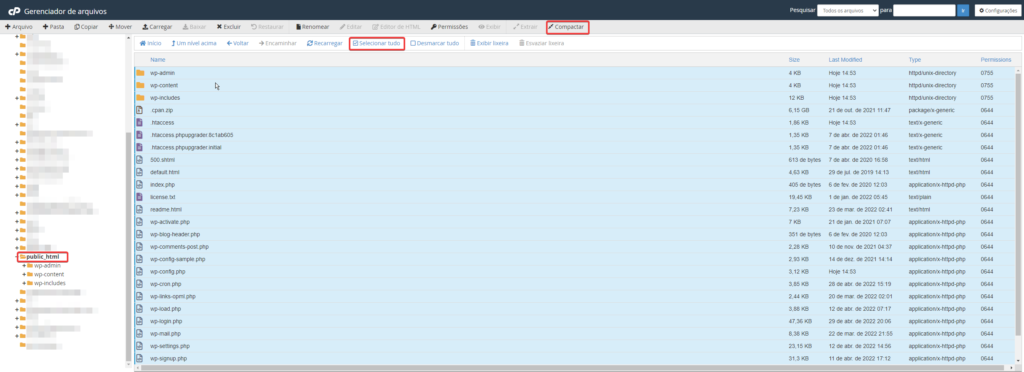Click the Exibir view button
The image size is (1024, 372).
(490, 27)
